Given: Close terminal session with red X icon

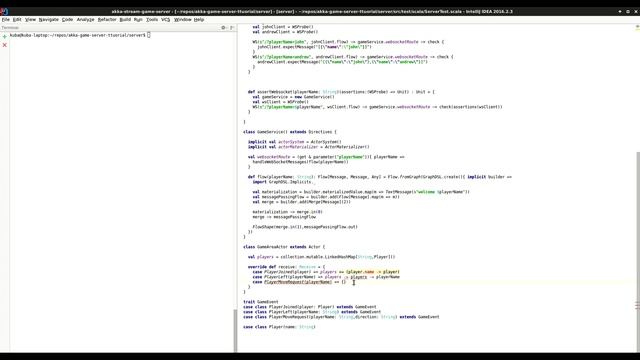Looking at the screenshot, I should click(x=4, y=45).
